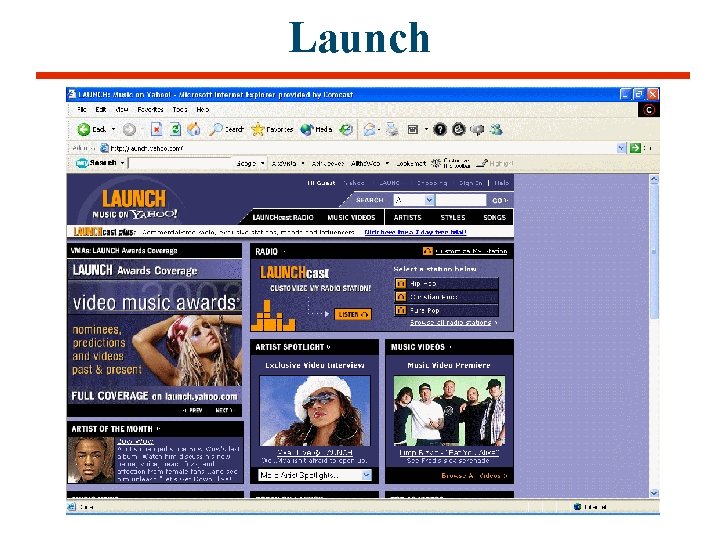Image resolution: width=720 pixels, height=540 pixels.
Task: Open the mySearch dropdown arrow
Action: pos(123,163)
